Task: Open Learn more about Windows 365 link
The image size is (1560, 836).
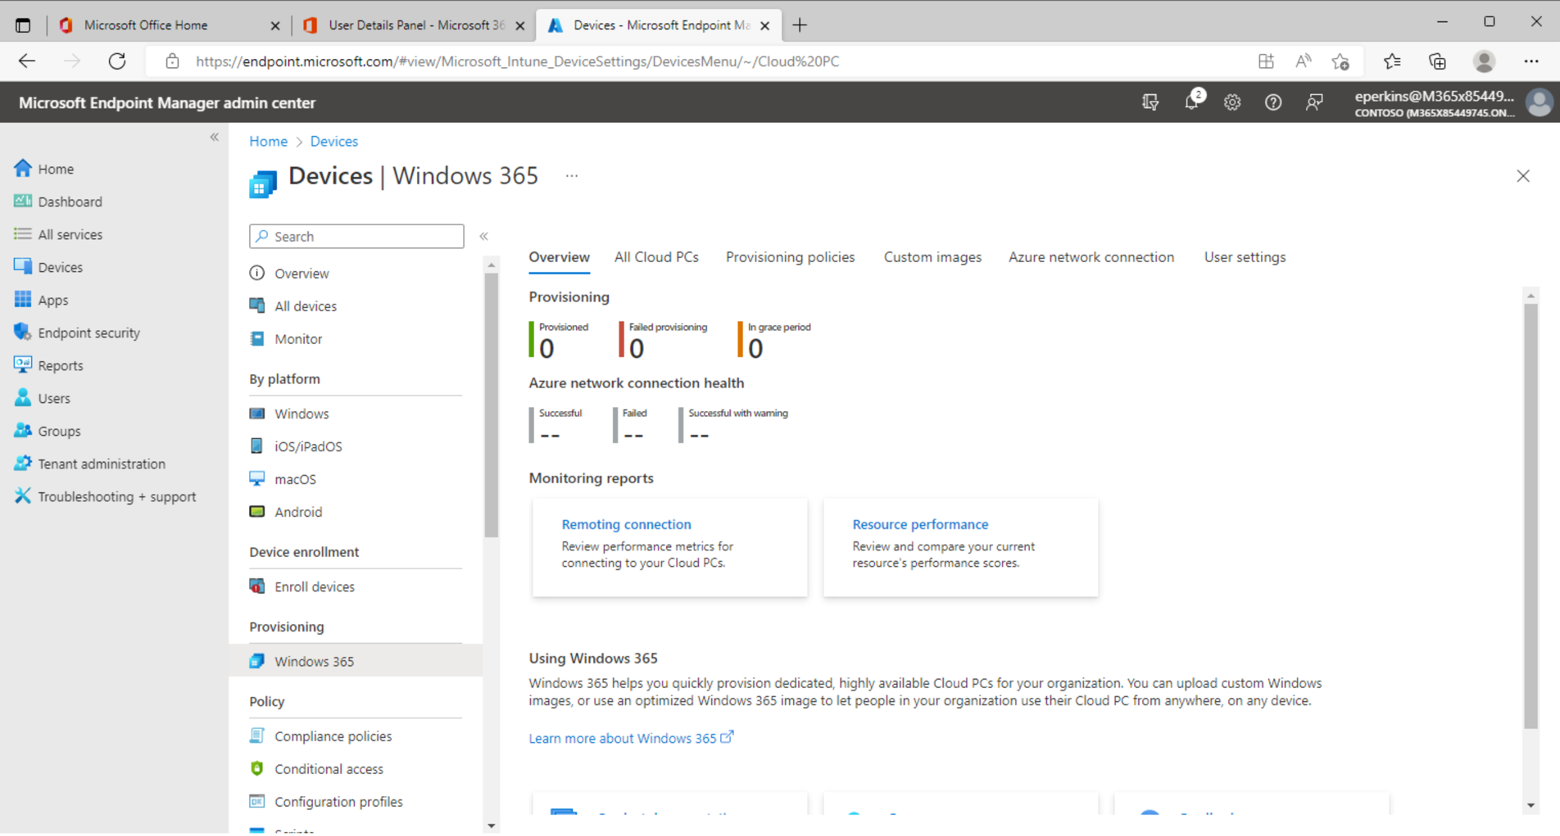Action: (631, 738)
